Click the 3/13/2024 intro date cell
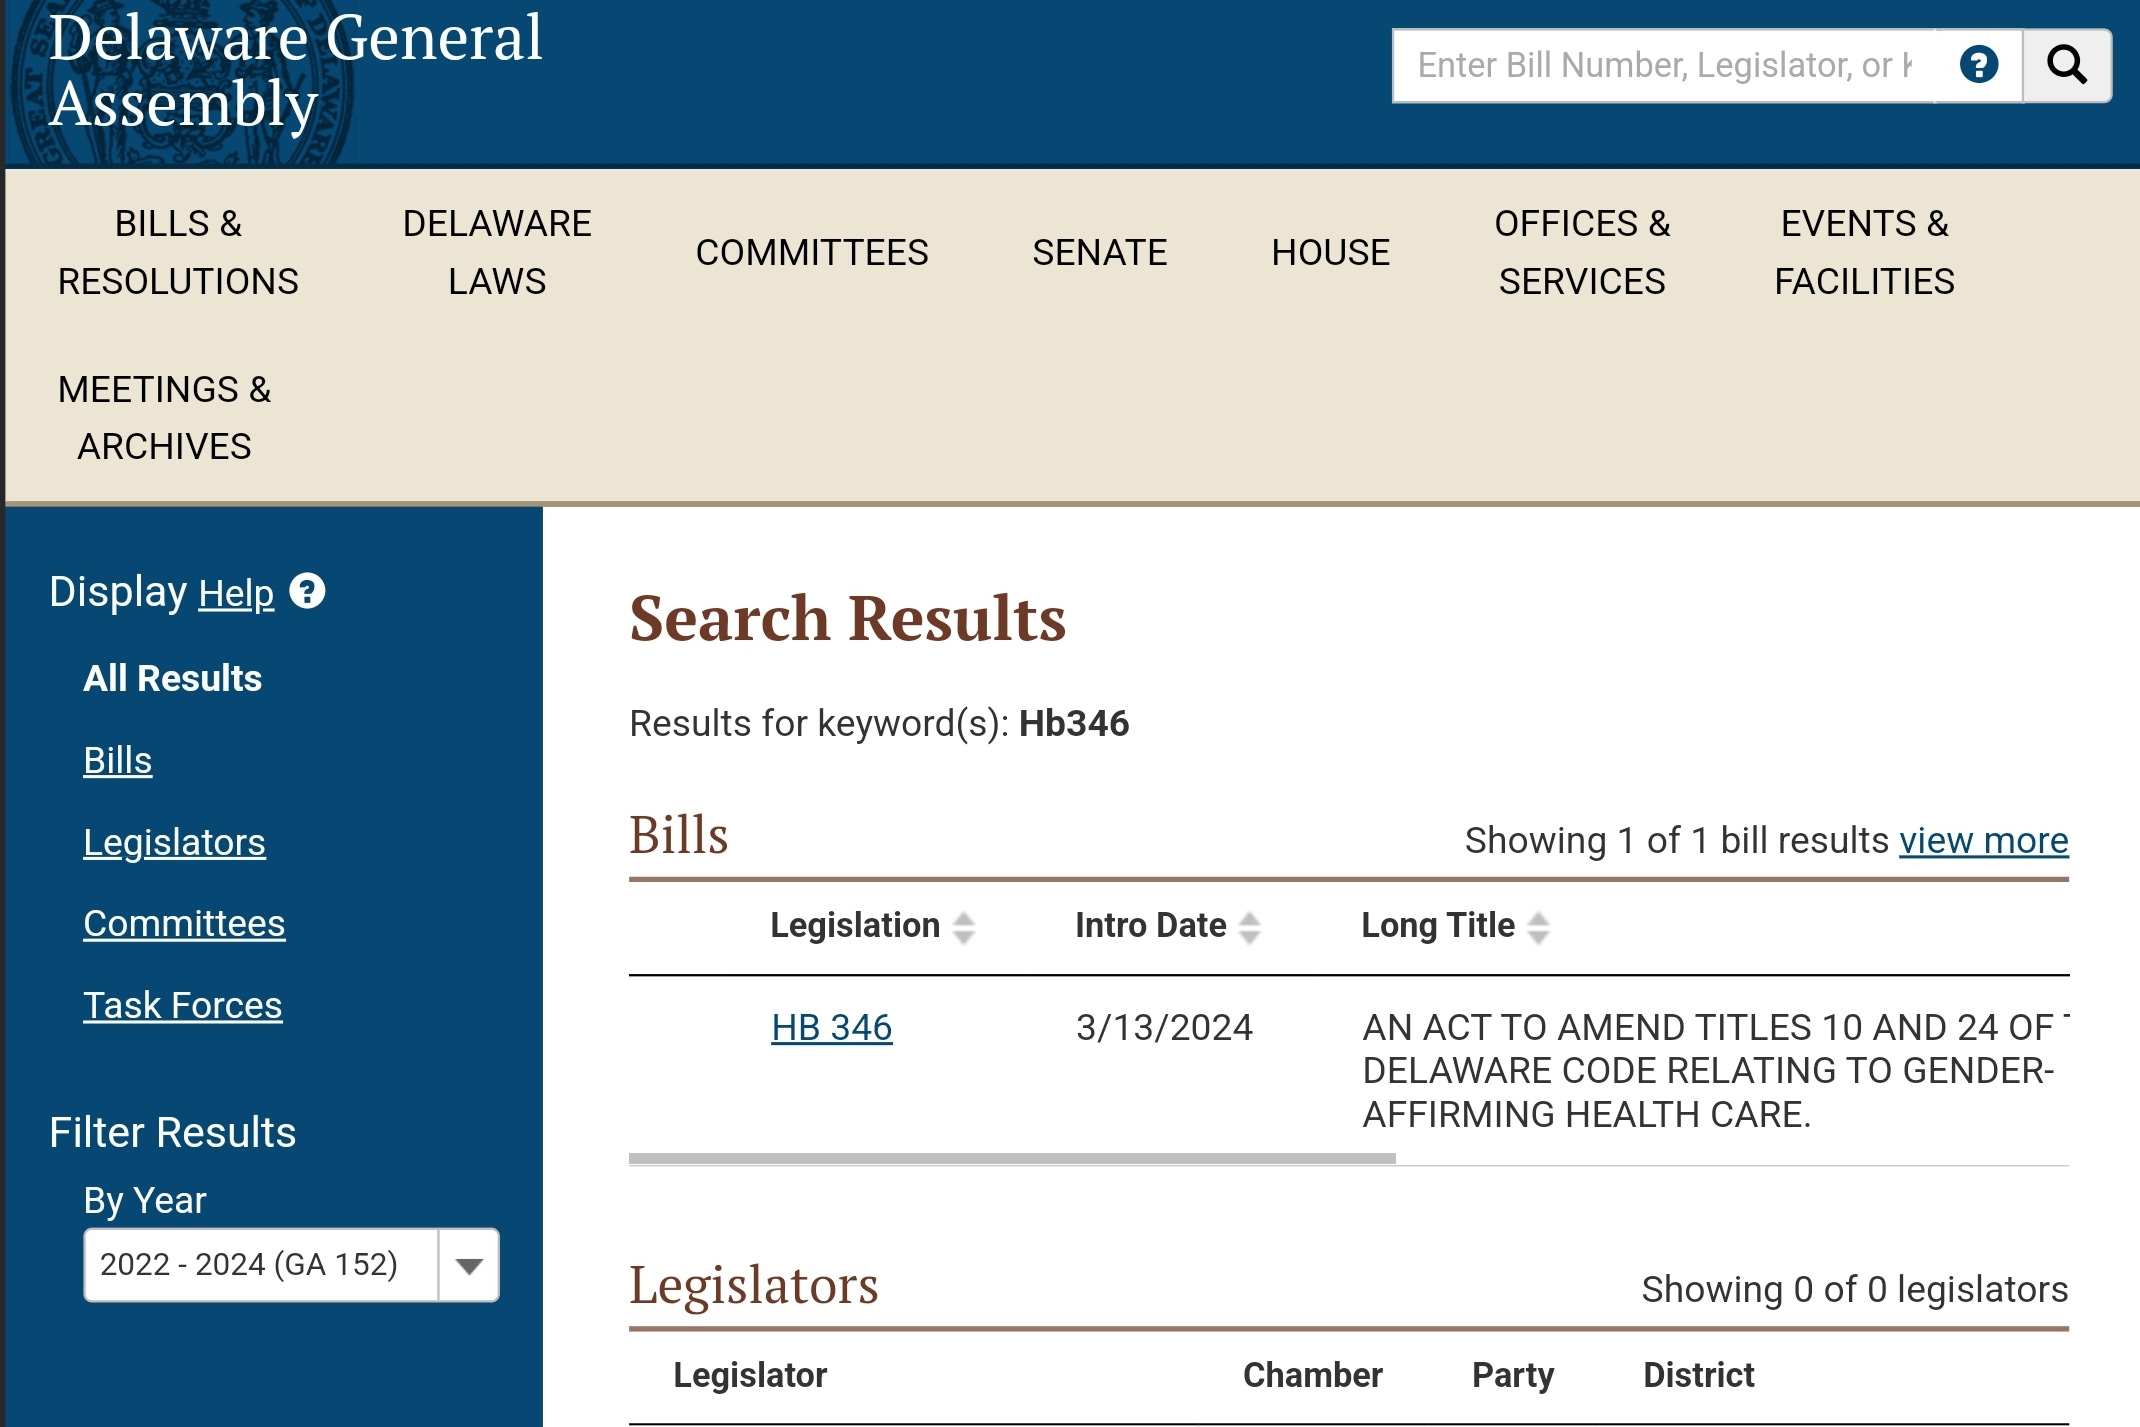This screenshot has height=1427, width=2140. tap(1164, 1027)
